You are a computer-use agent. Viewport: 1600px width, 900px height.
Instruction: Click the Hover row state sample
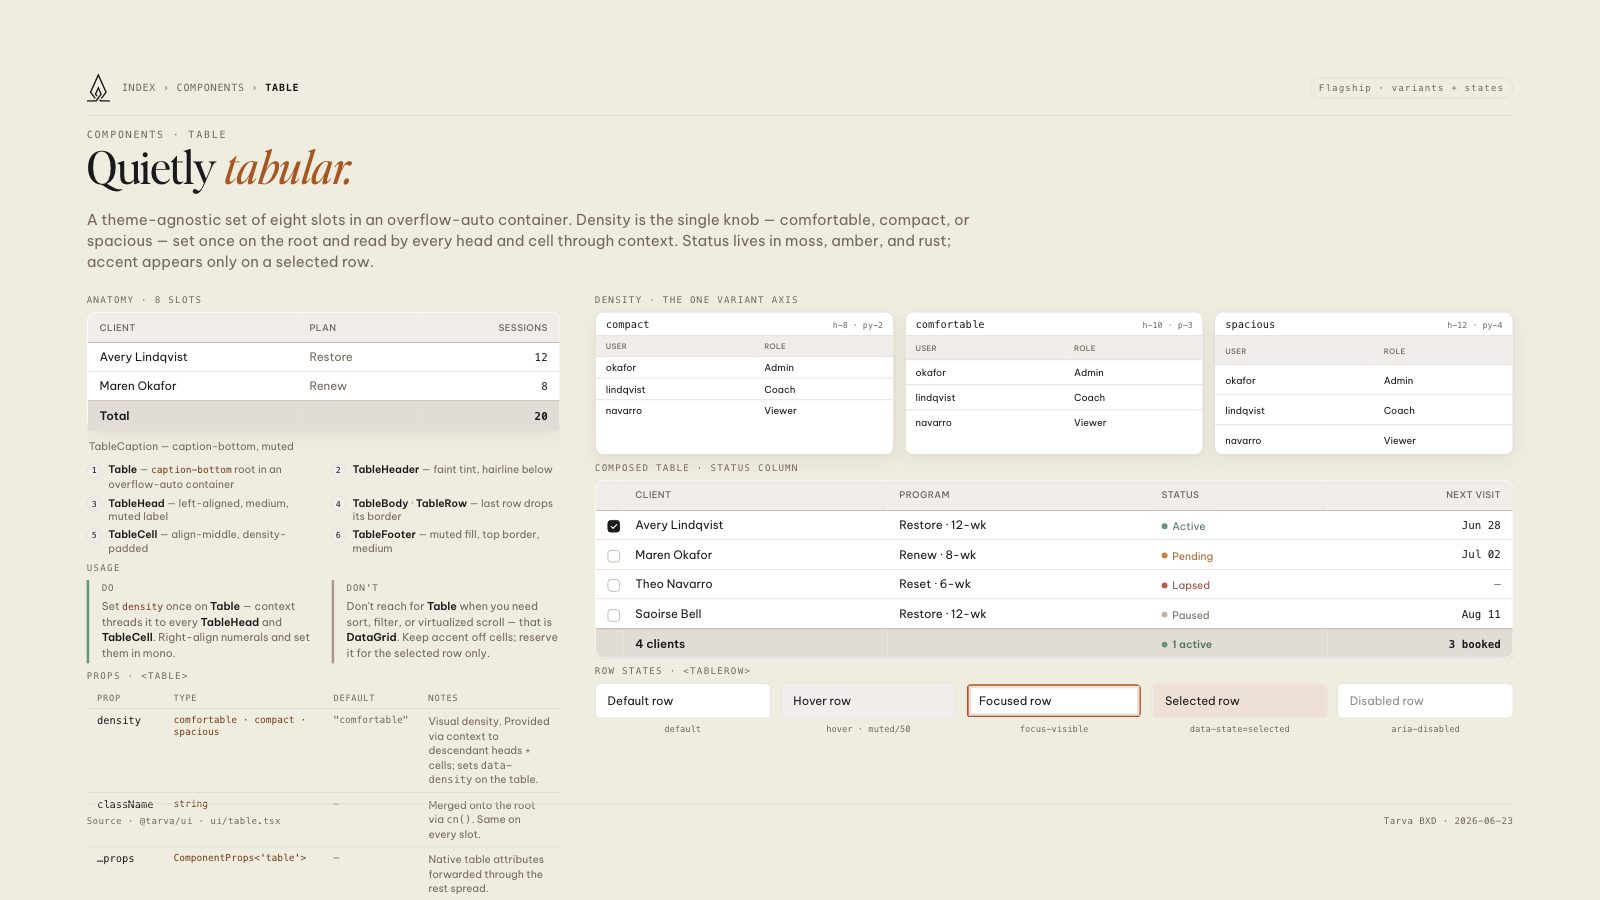tap(868, 701)
